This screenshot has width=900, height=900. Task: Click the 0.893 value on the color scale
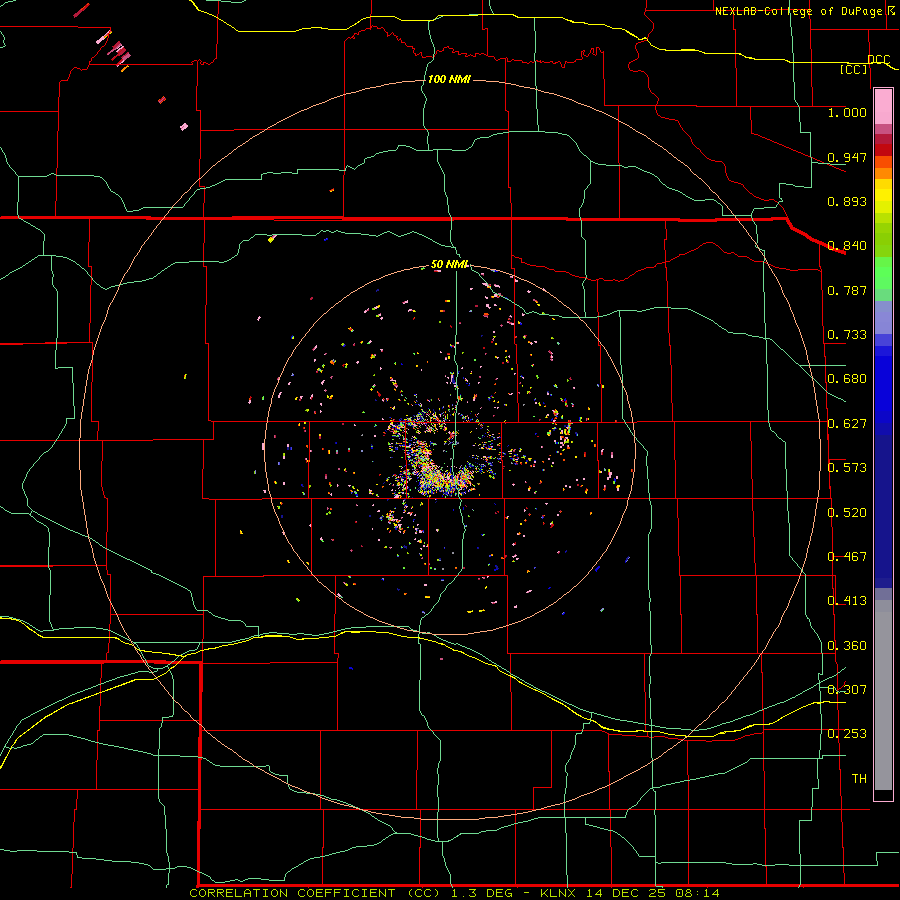coord(847,201)
